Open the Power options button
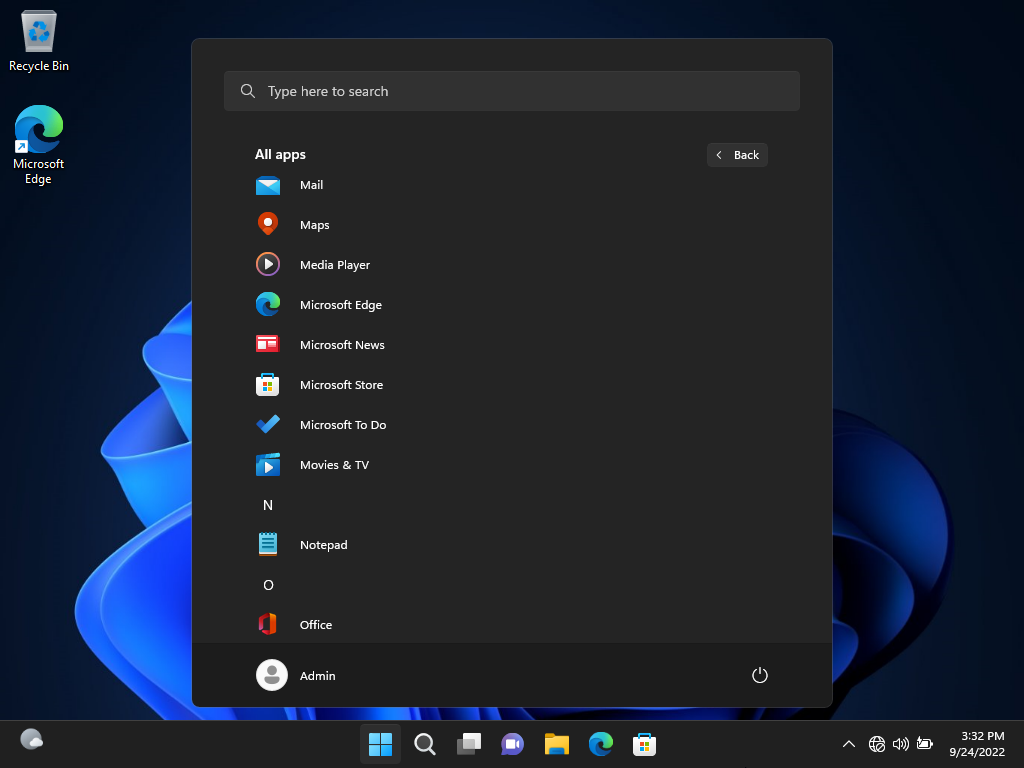1024x768 pixels. pos(760,675)
